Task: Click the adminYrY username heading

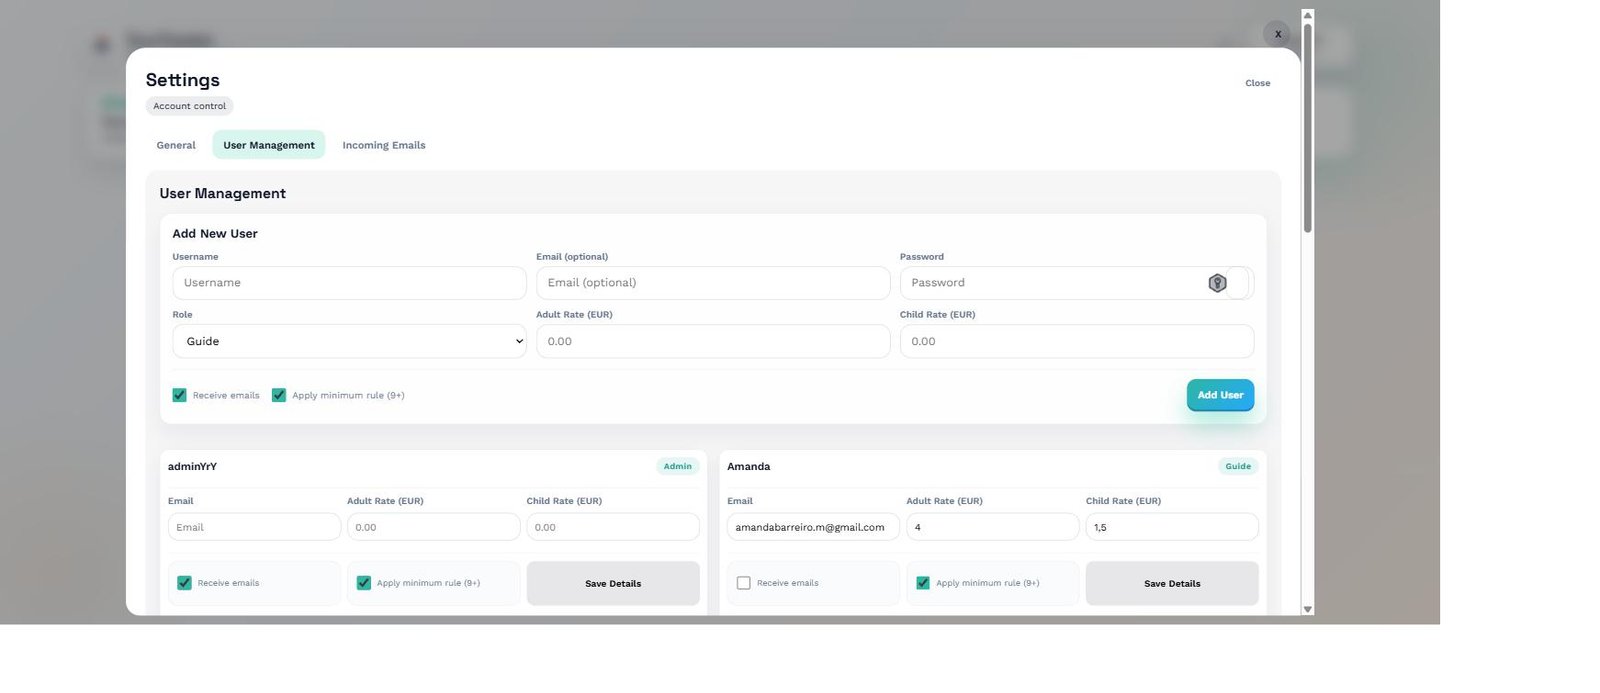Action: click(192, 466)
